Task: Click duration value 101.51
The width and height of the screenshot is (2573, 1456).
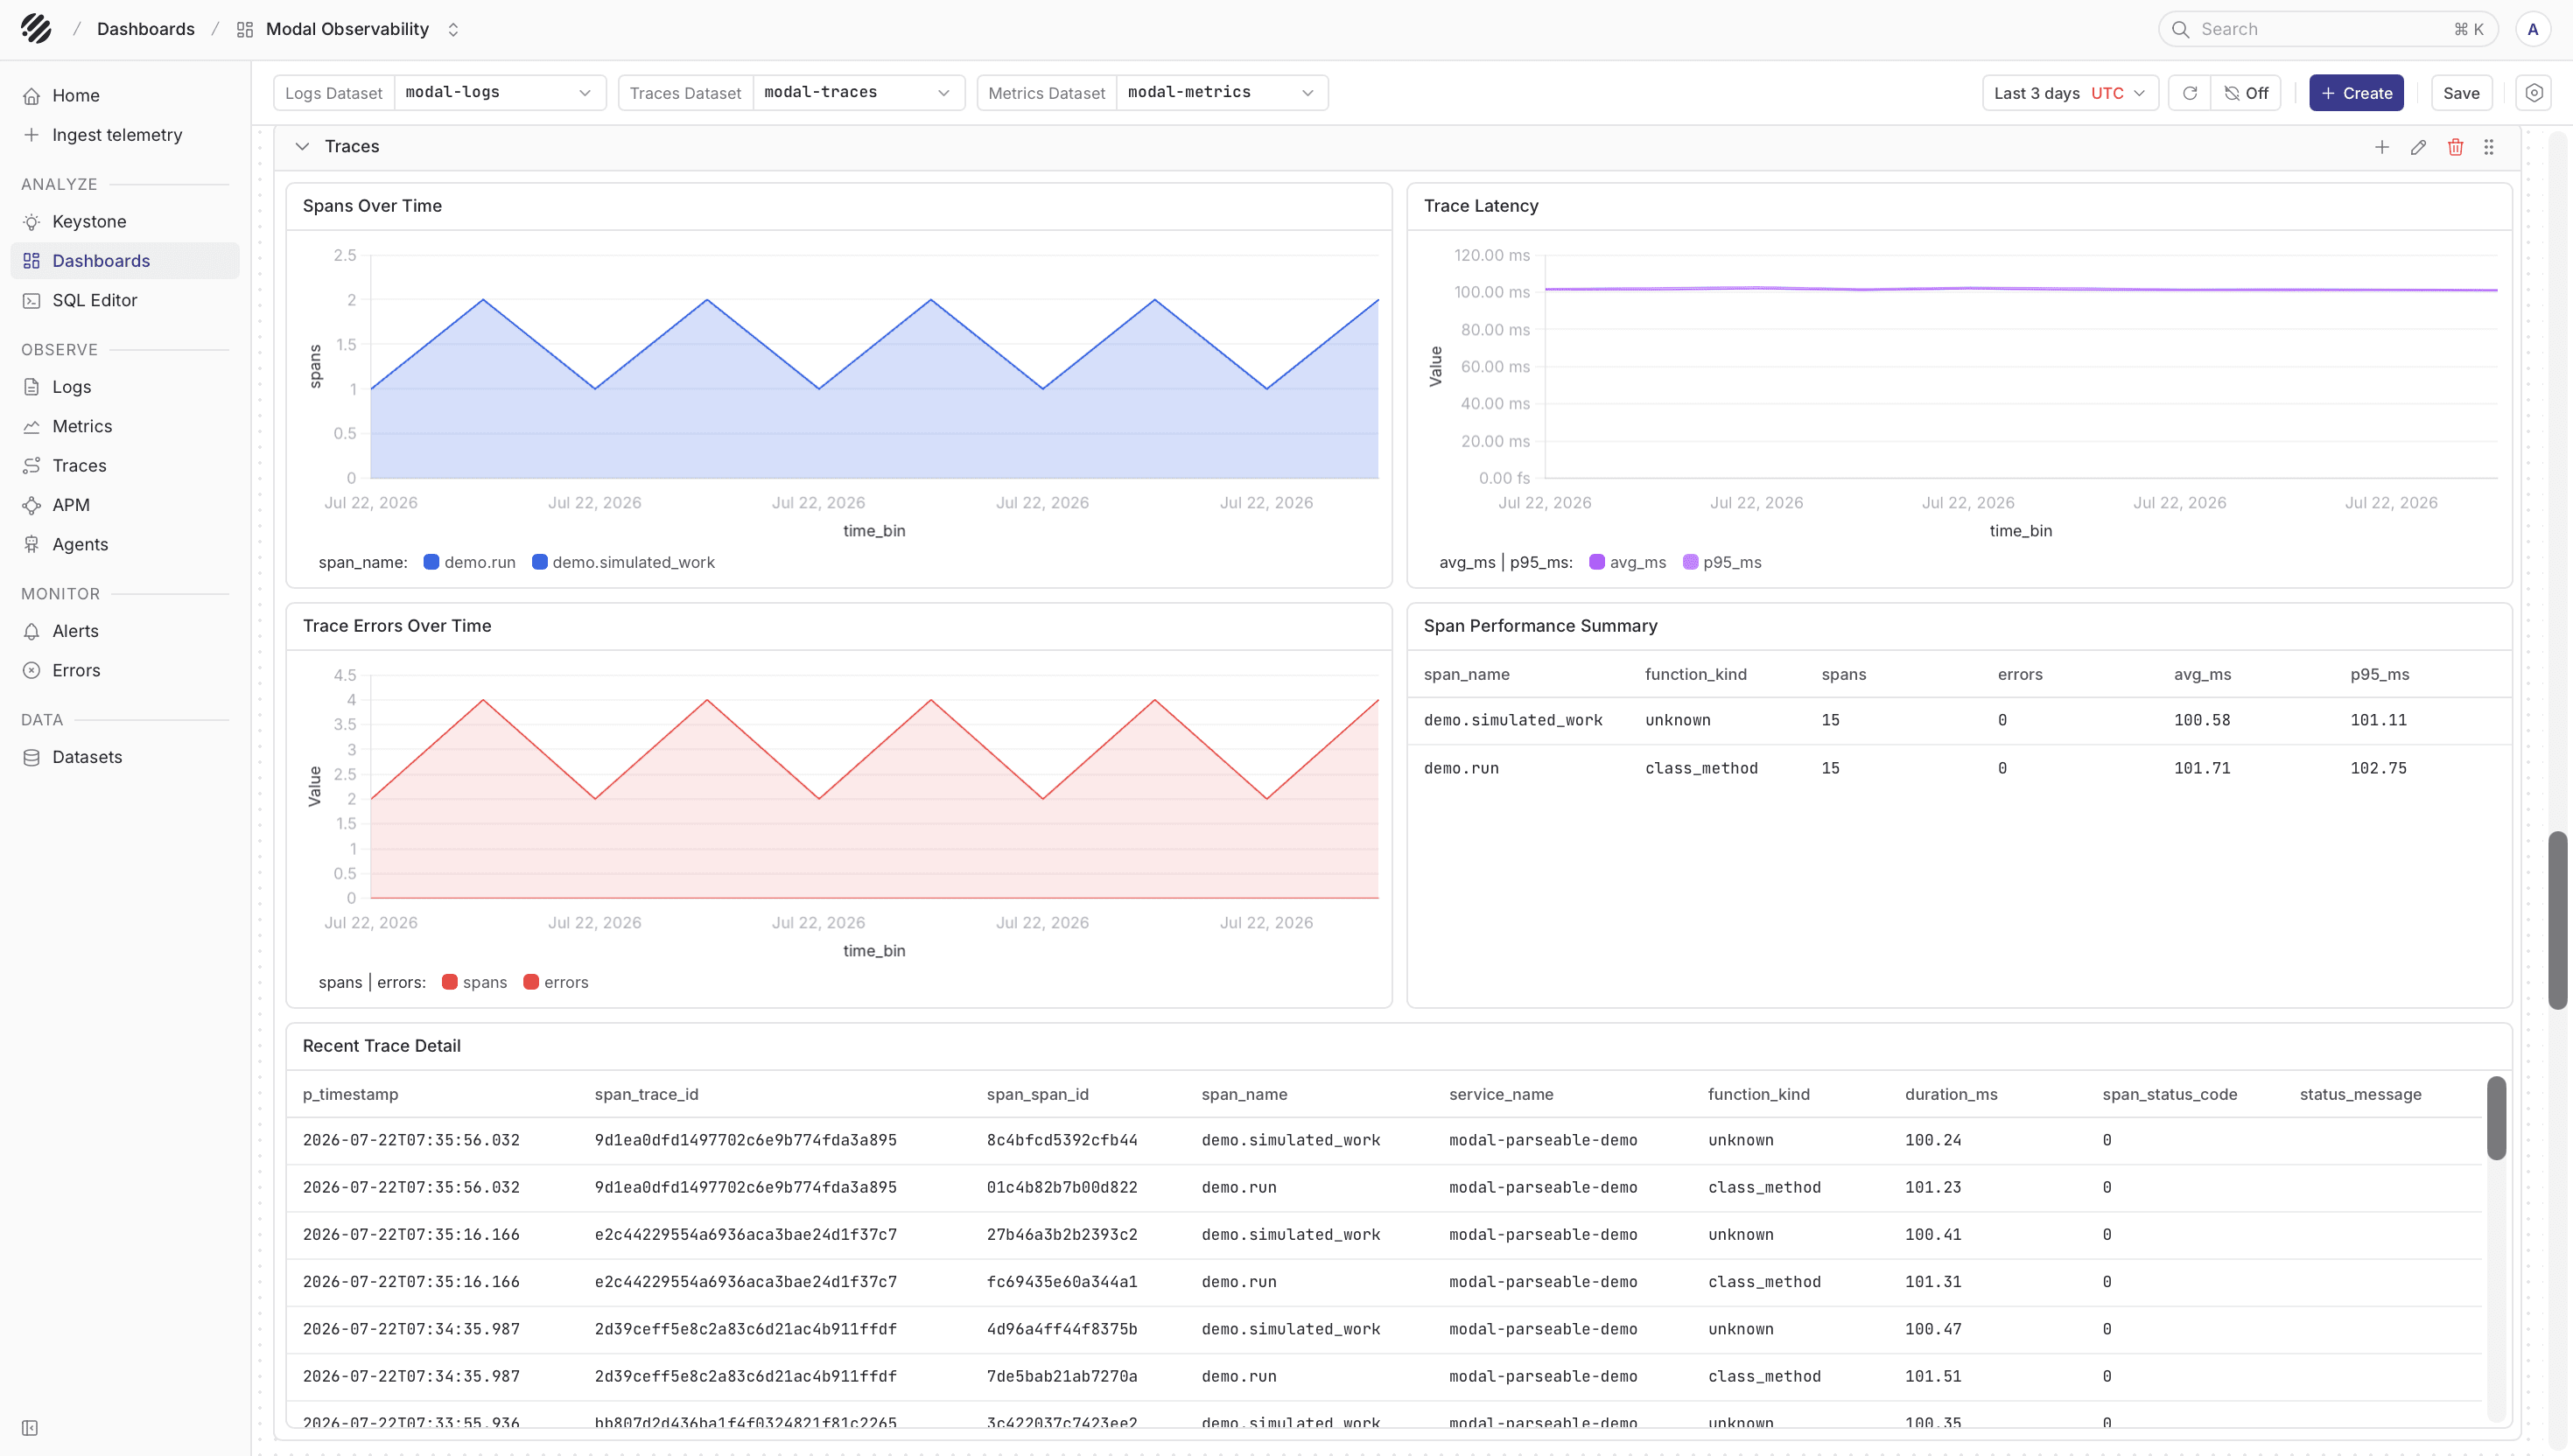Action: (x=1933, y=1376)
